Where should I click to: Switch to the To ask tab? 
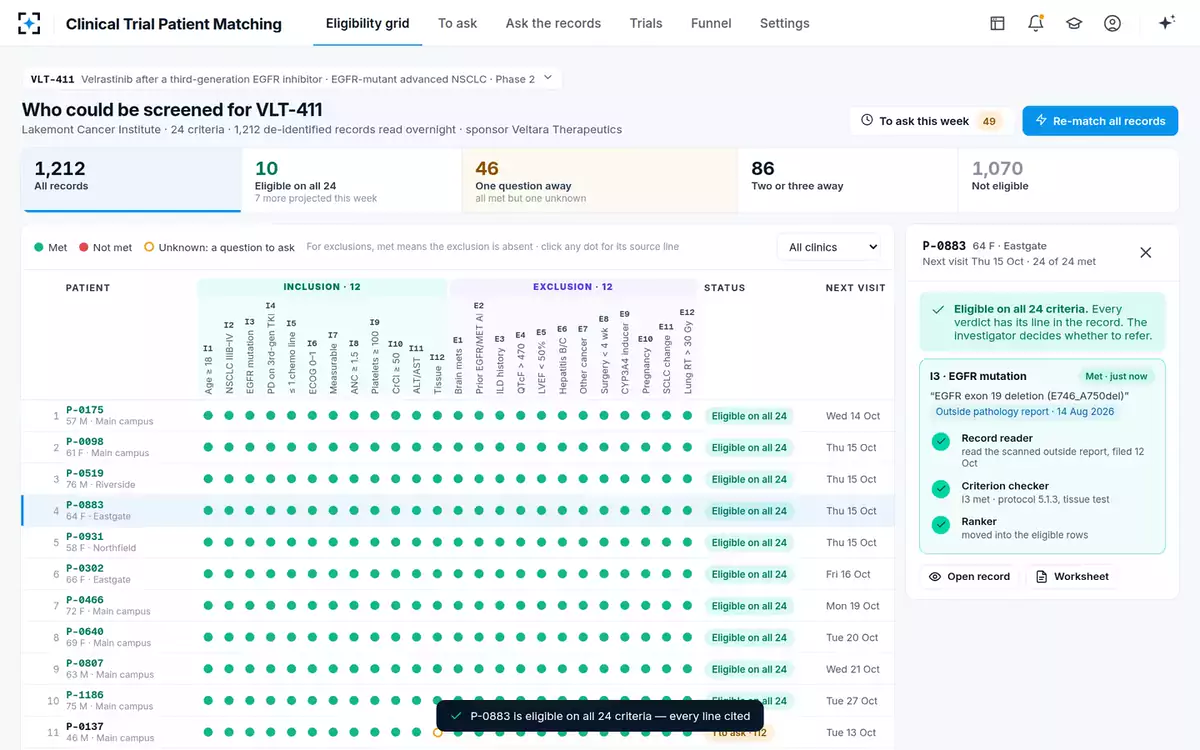click(x=457, y=23)
